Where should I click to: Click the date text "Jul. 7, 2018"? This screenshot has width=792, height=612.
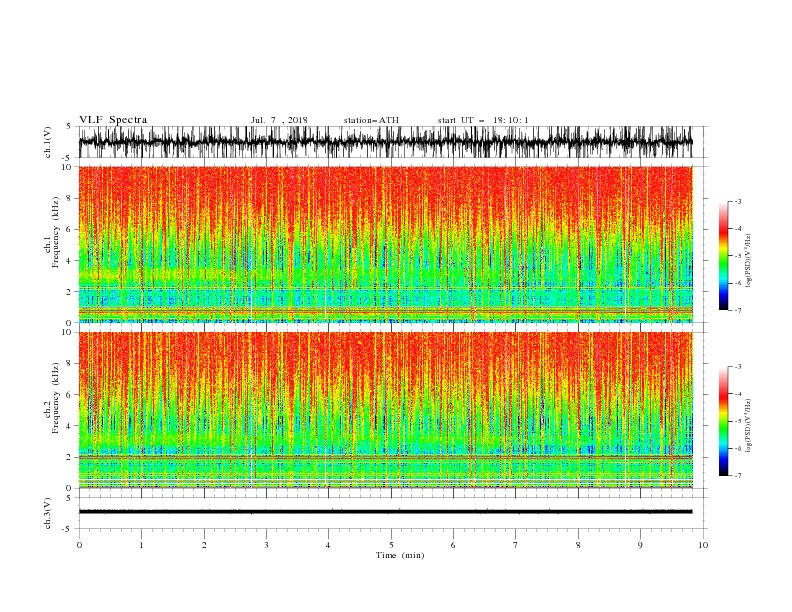tap(279, 120)
